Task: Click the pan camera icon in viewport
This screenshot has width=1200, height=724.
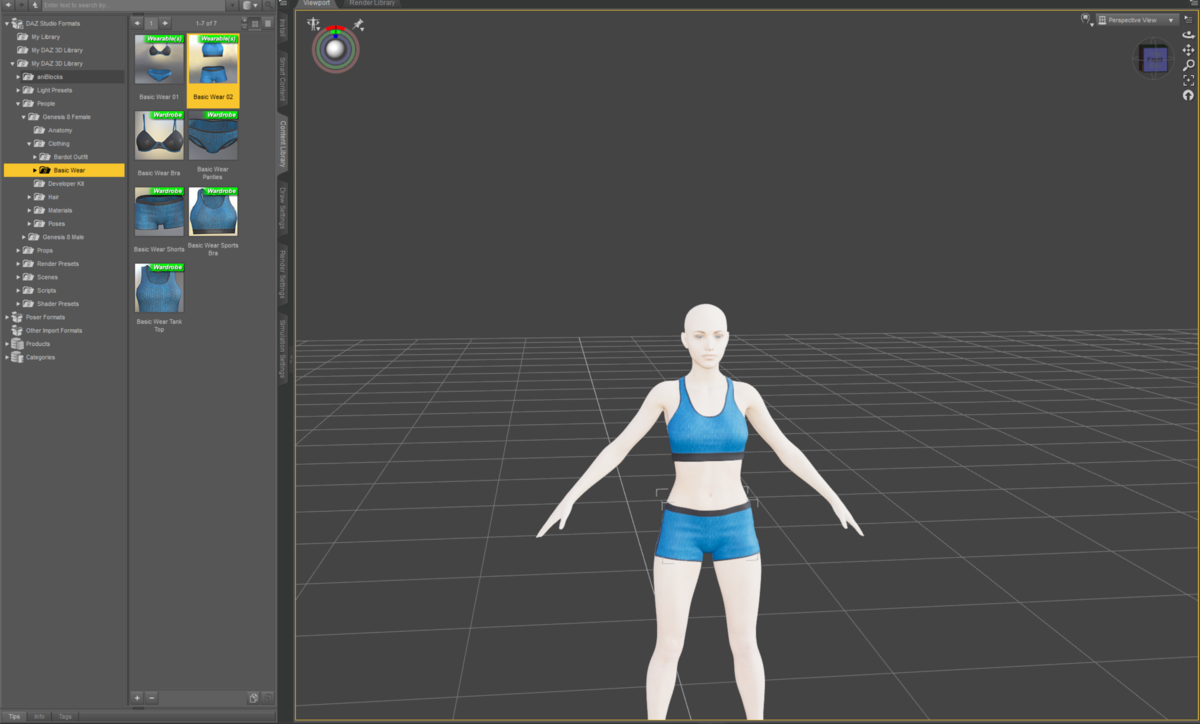Action: click(x=1188, y=49)
